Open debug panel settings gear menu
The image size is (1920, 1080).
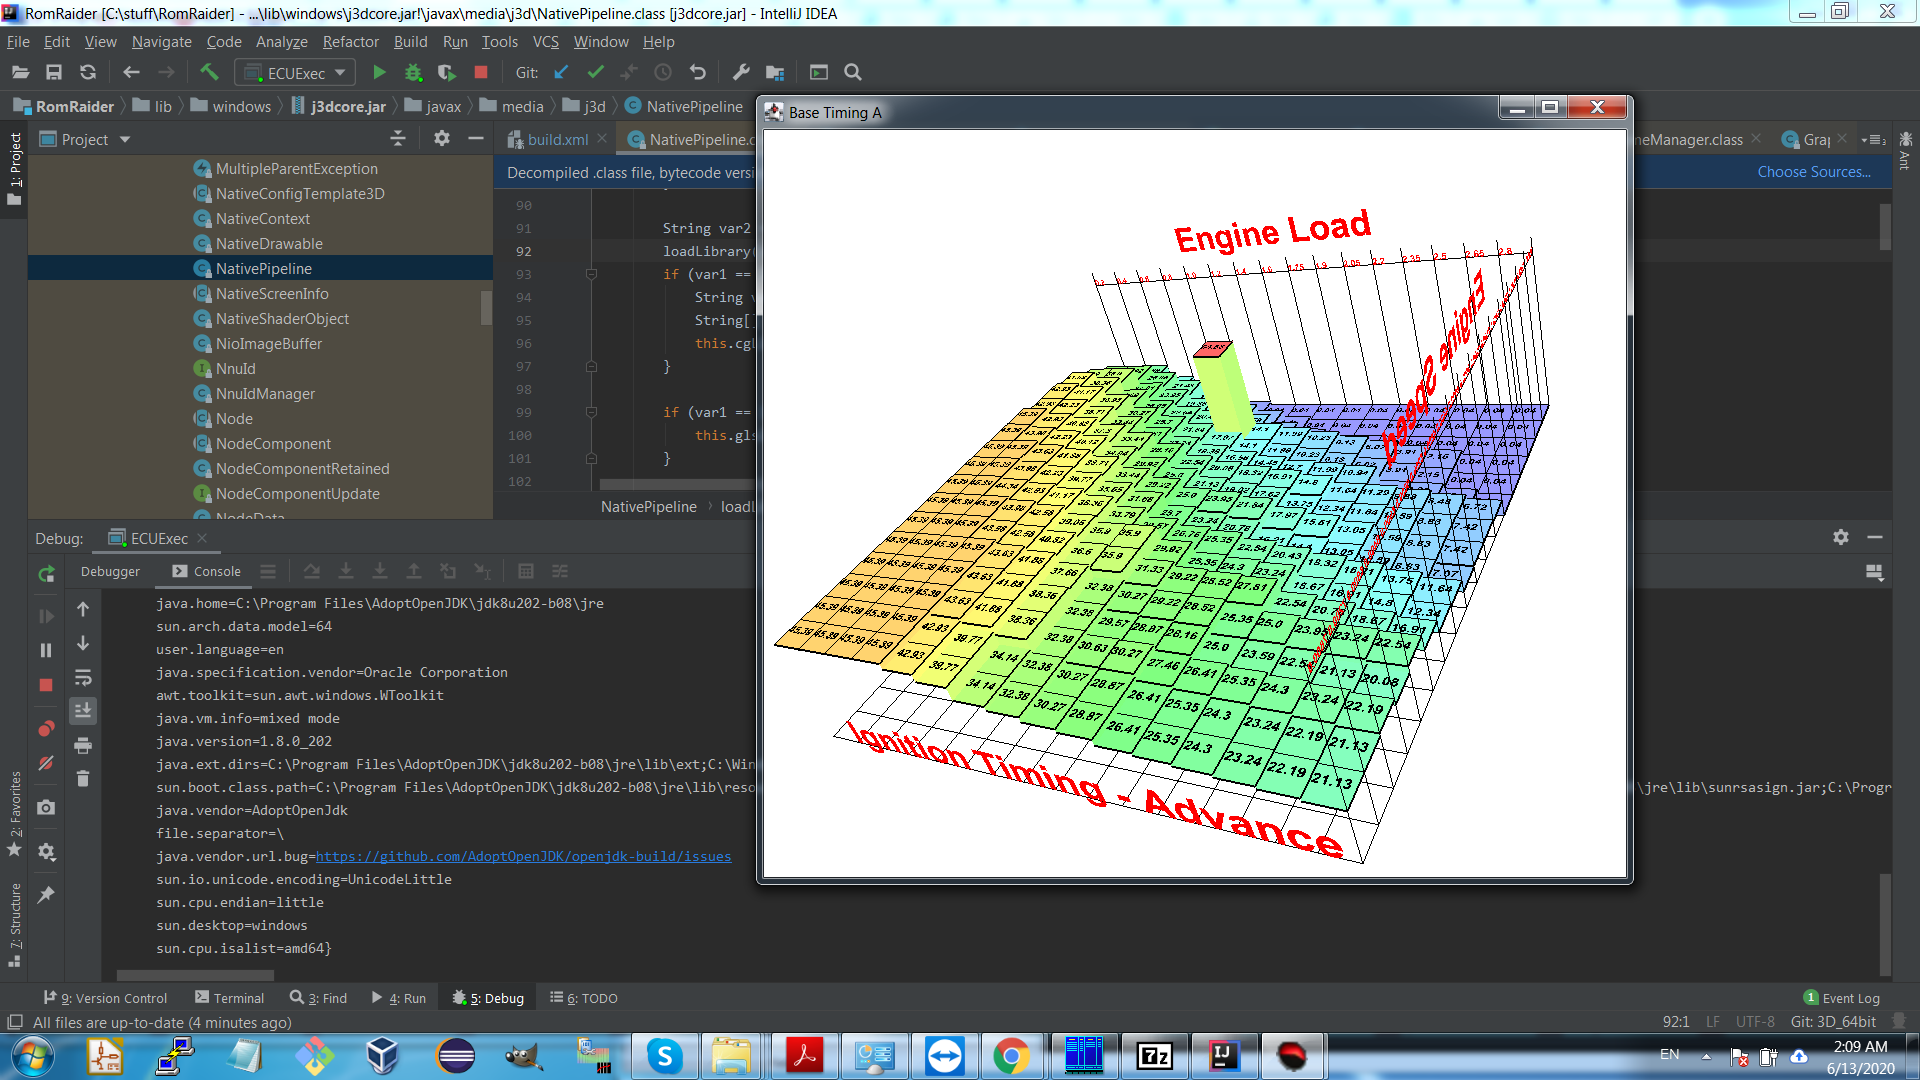pyautogui.click(x=1840, y=537)
